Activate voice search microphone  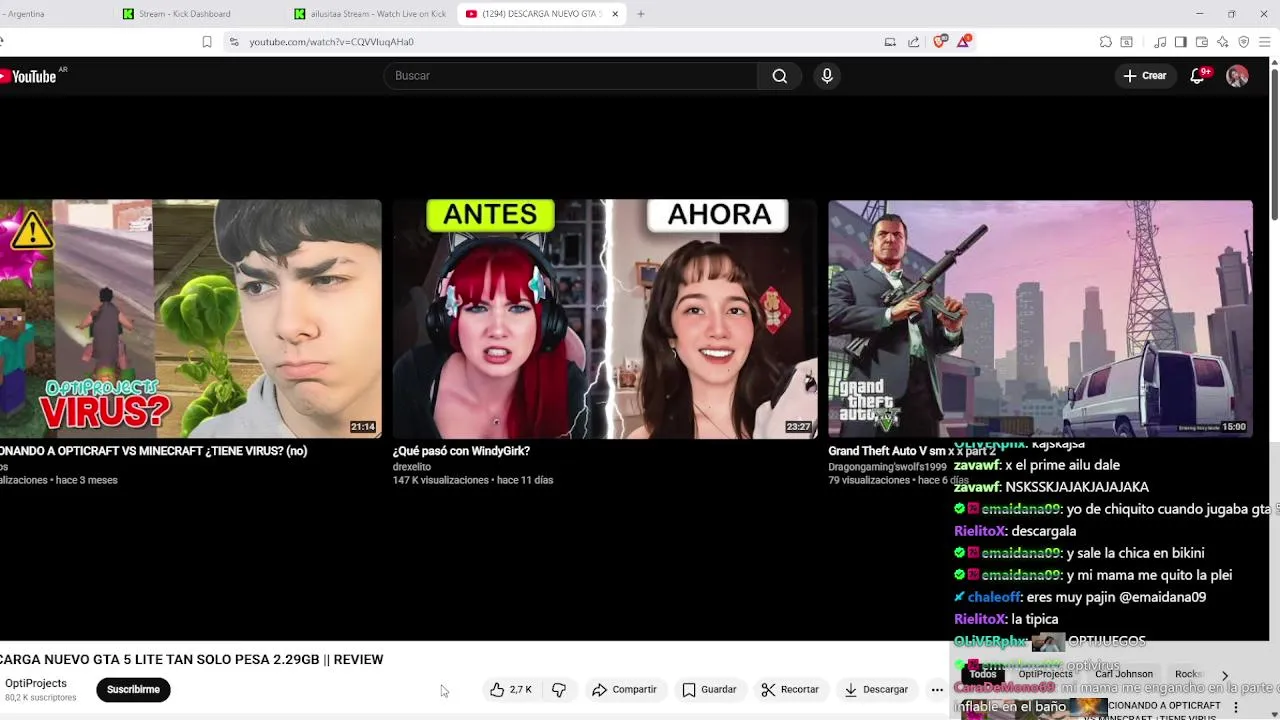[x=826, y=76]
